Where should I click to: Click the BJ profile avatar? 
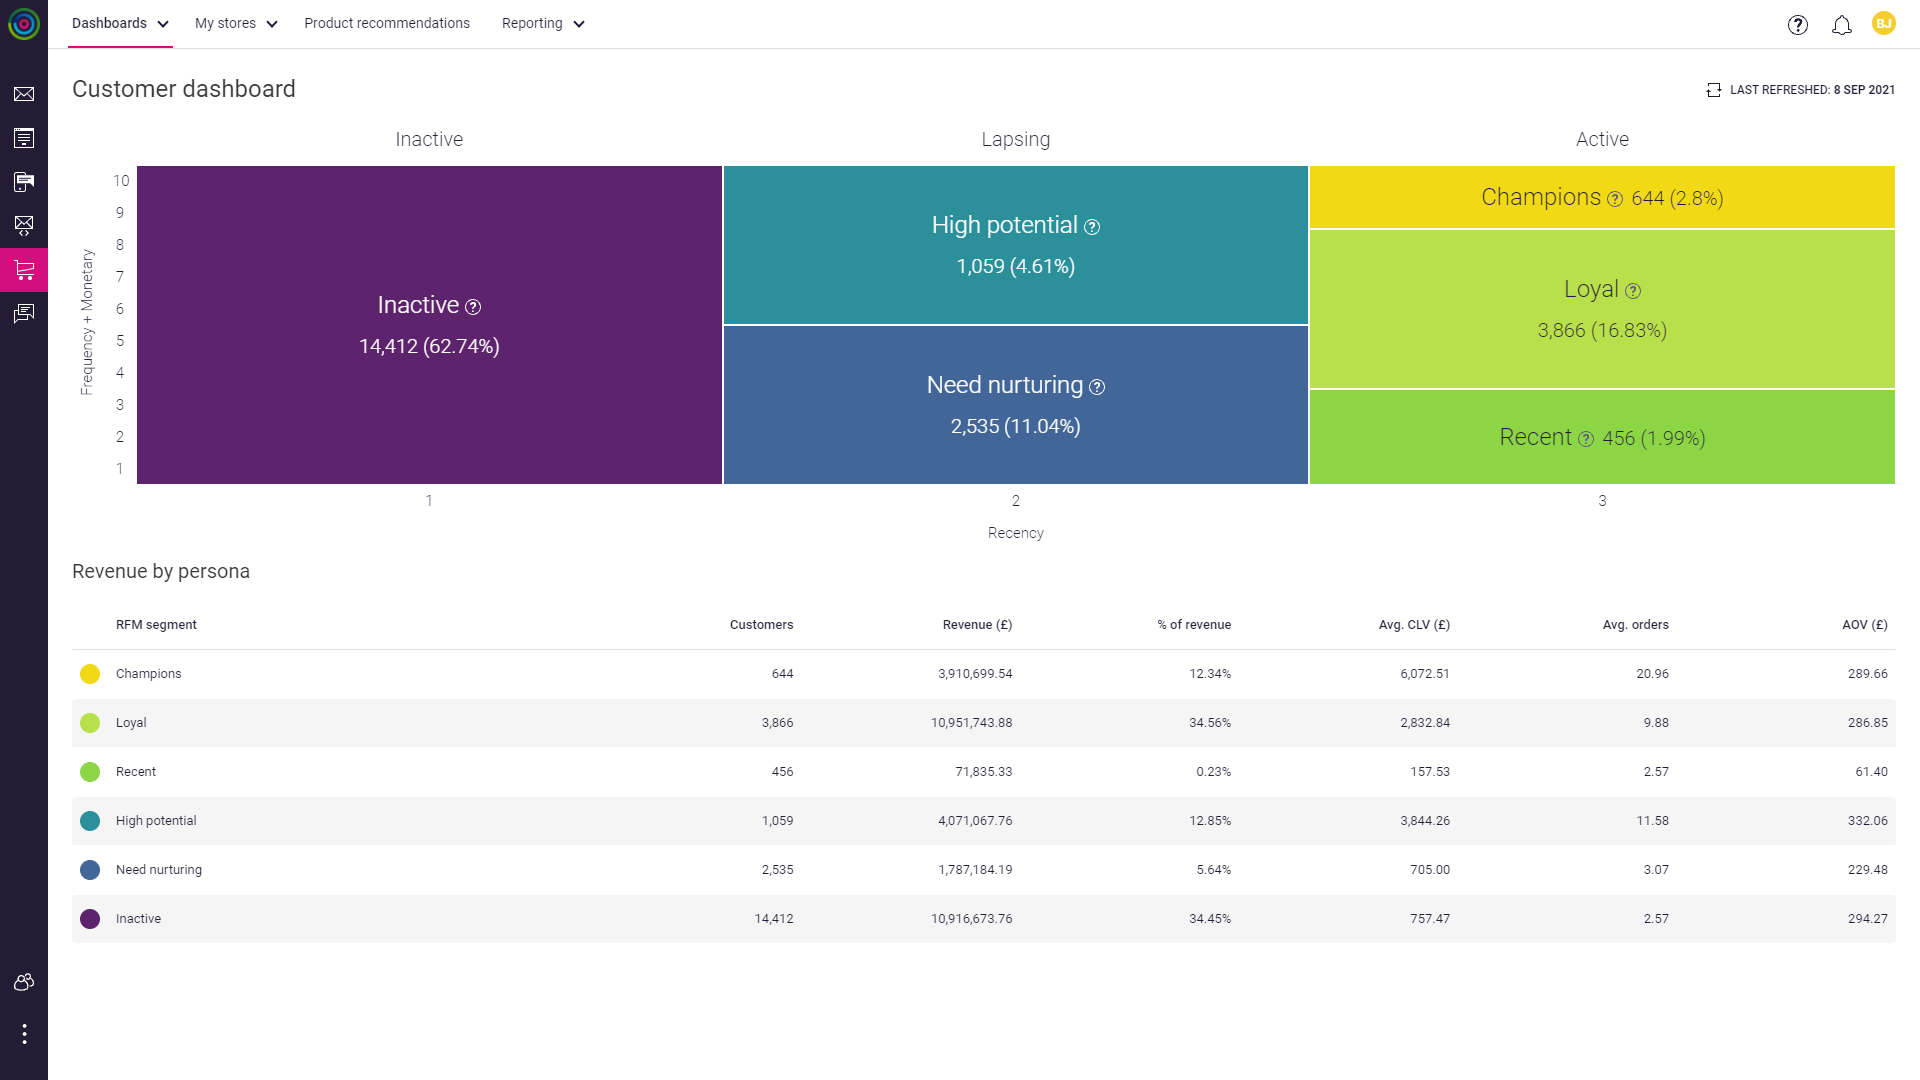click(x=1884, y=25)
